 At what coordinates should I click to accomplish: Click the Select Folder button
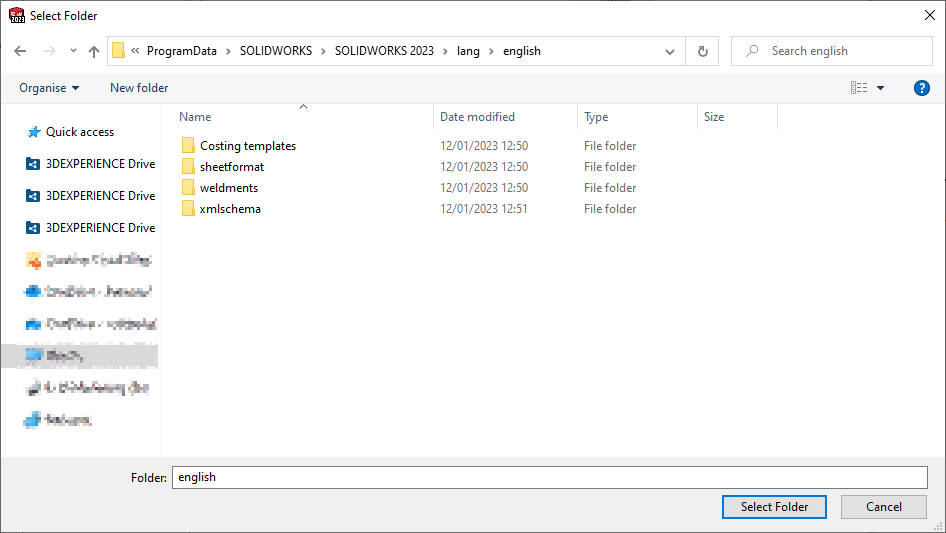coord(774,507)
